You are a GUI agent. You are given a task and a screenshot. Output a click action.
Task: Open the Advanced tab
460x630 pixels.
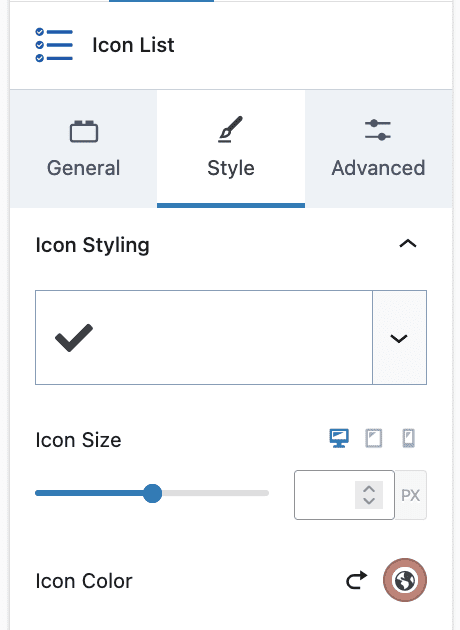[378, 149]
